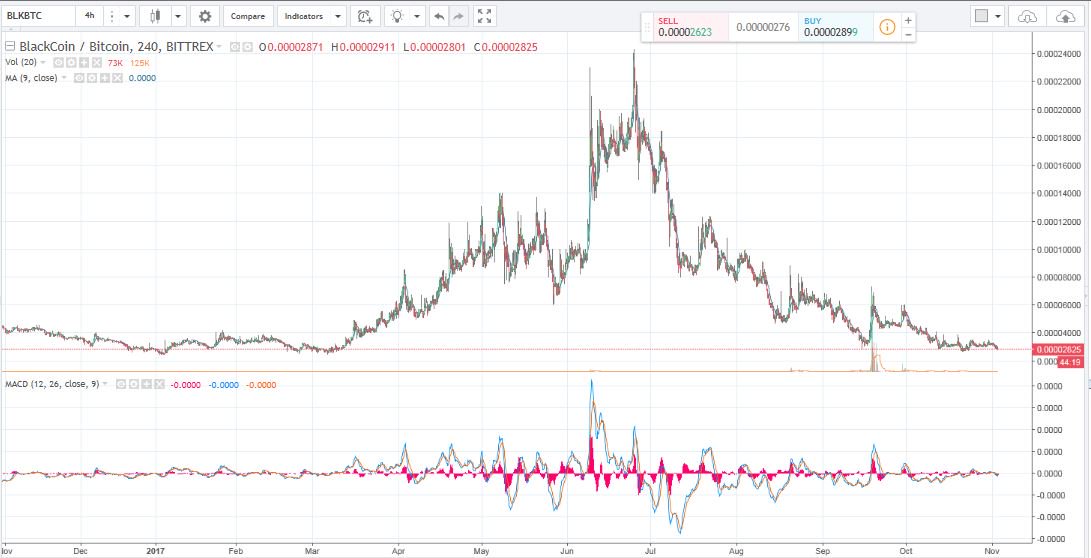
Task: Click plus icon next to Vol (20)
Action: coord(84,63)
